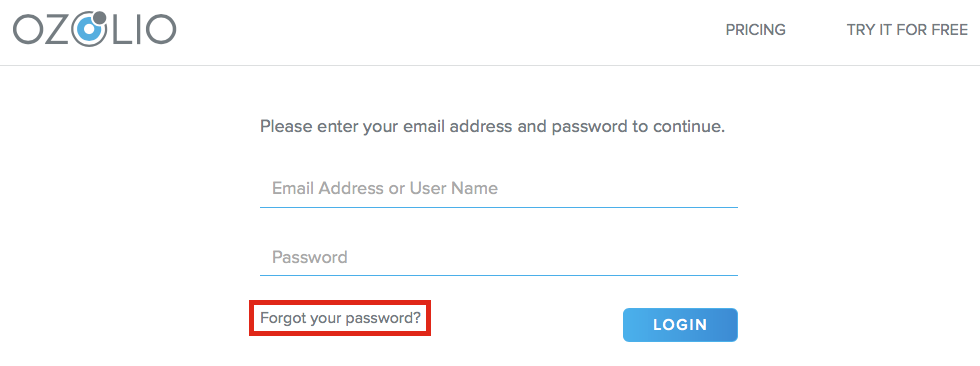The image size is (980, 366).
Task: Click the blue LOGIN button
Action: 680,325
